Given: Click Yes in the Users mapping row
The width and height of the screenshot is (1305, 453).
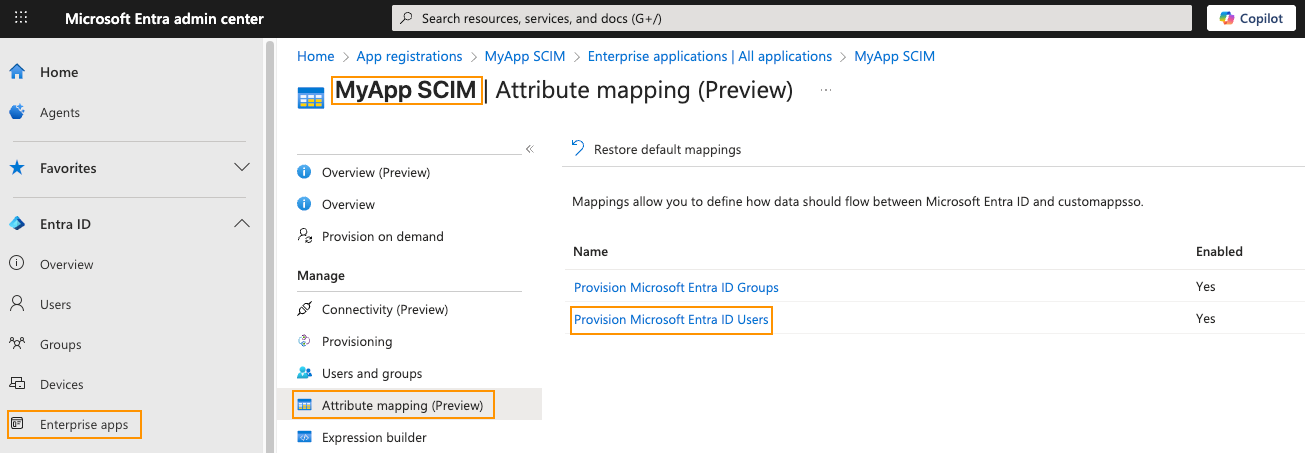Looking at the screenshot, I should click(1206, 319).
